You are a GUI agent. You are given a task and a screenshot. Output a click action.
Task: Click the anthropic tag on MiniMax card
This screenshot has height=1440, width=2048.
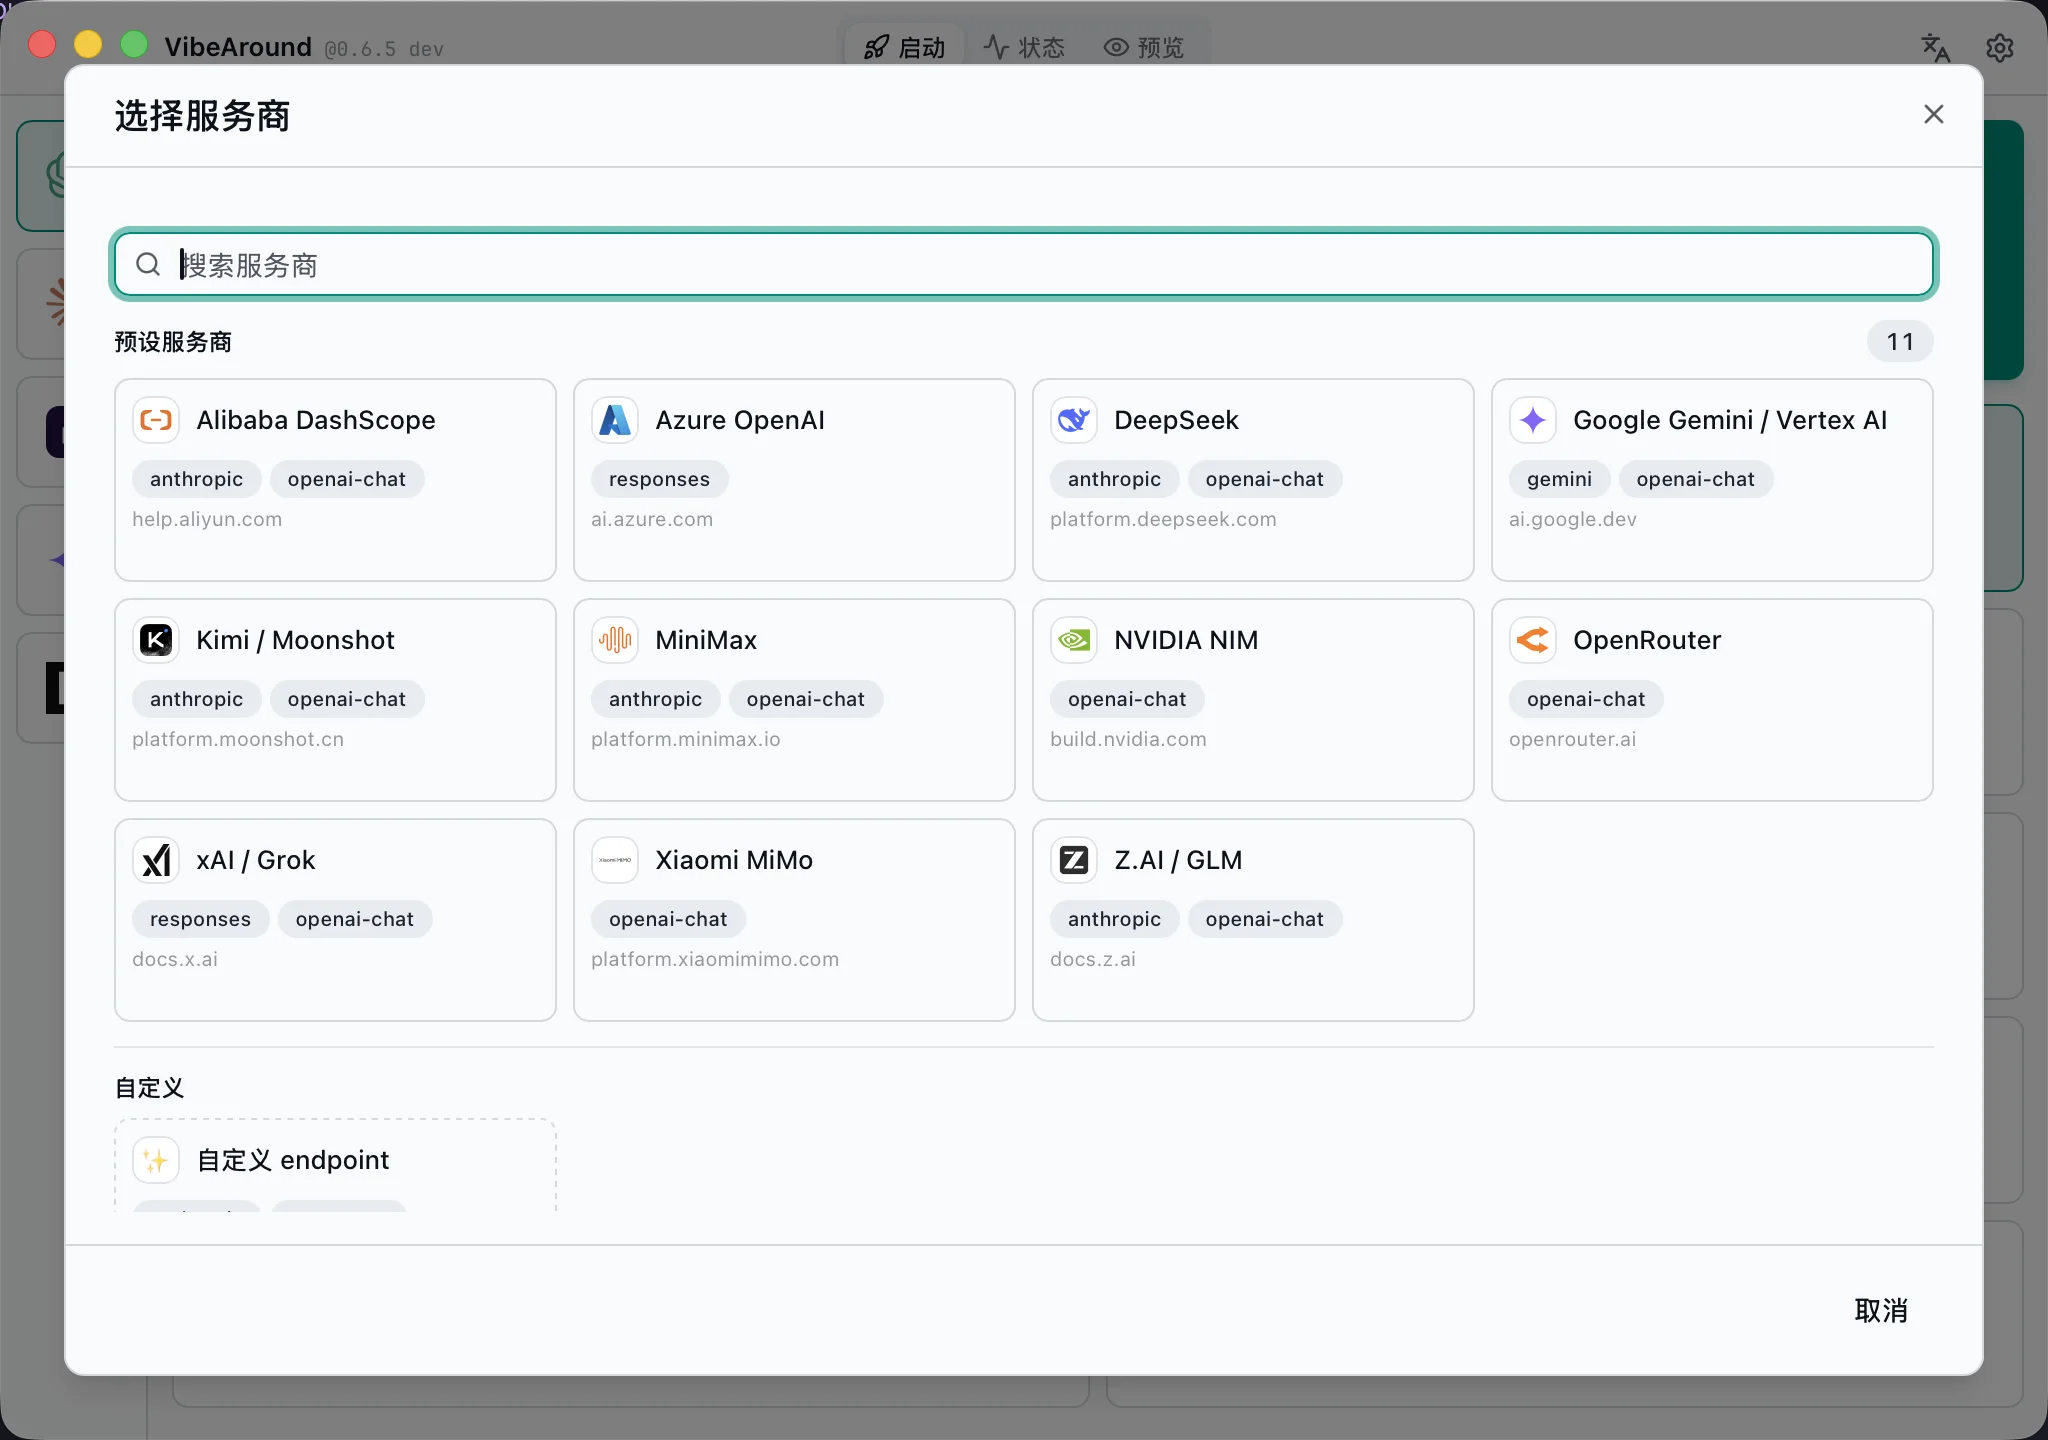point(656,699)
